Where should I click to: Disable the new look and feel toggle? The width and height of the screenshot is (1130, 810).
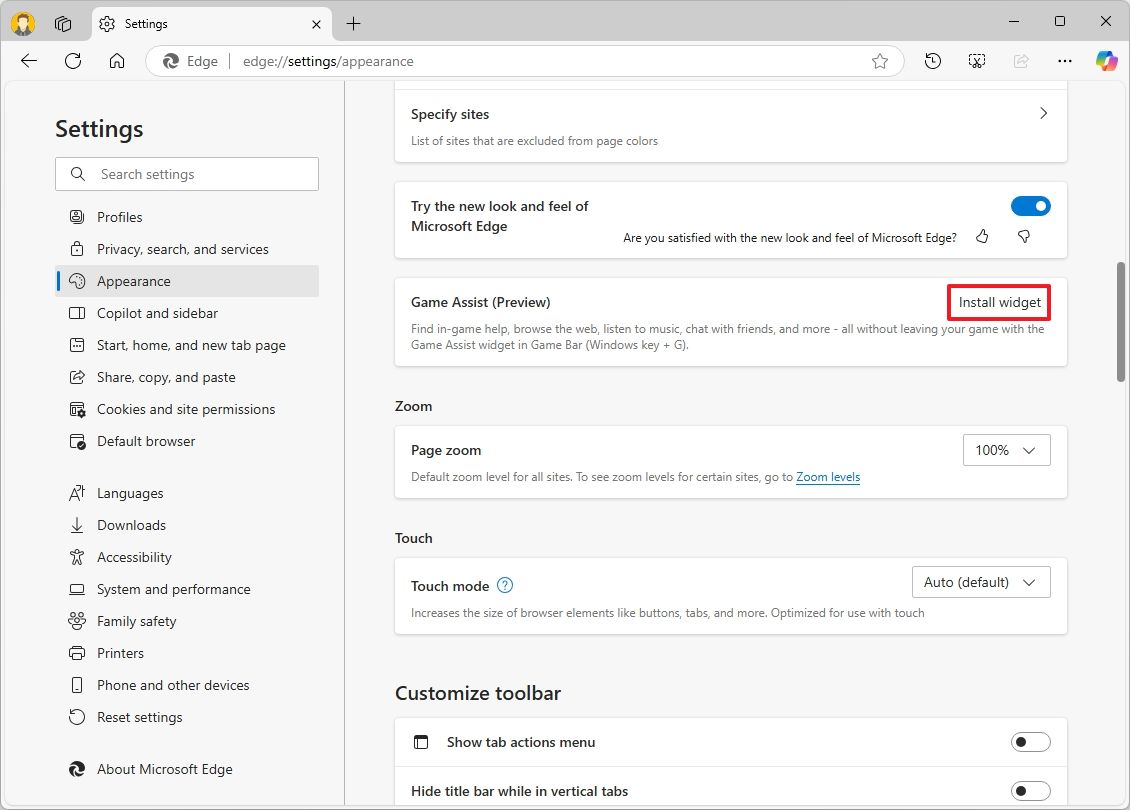[x=1031, y=206]
